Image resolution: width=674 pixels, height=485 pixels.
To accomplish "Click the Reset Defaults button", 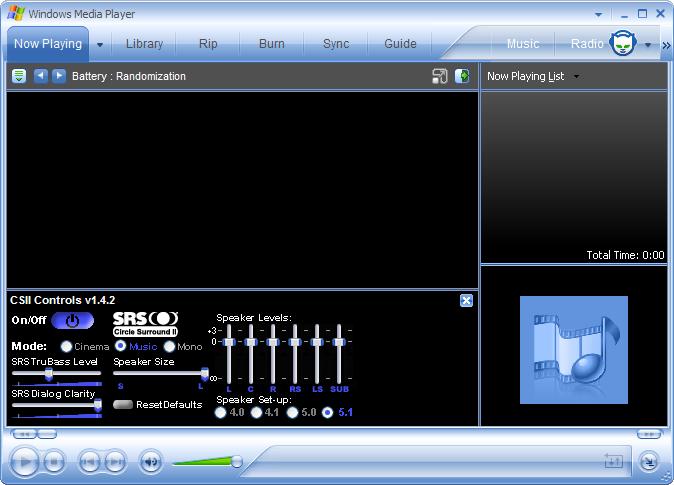I will (123, 404).
